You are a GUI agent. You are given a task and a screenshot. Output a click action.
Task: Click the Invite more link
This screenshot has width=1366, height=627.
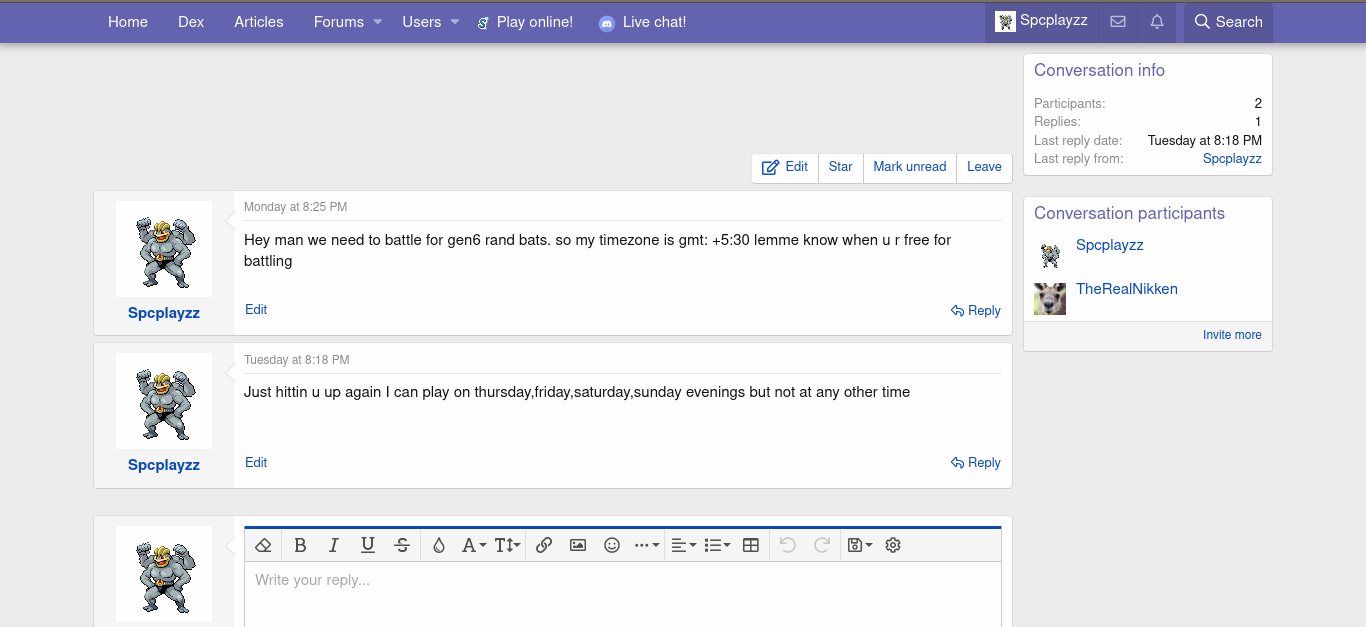[1232, 335]
